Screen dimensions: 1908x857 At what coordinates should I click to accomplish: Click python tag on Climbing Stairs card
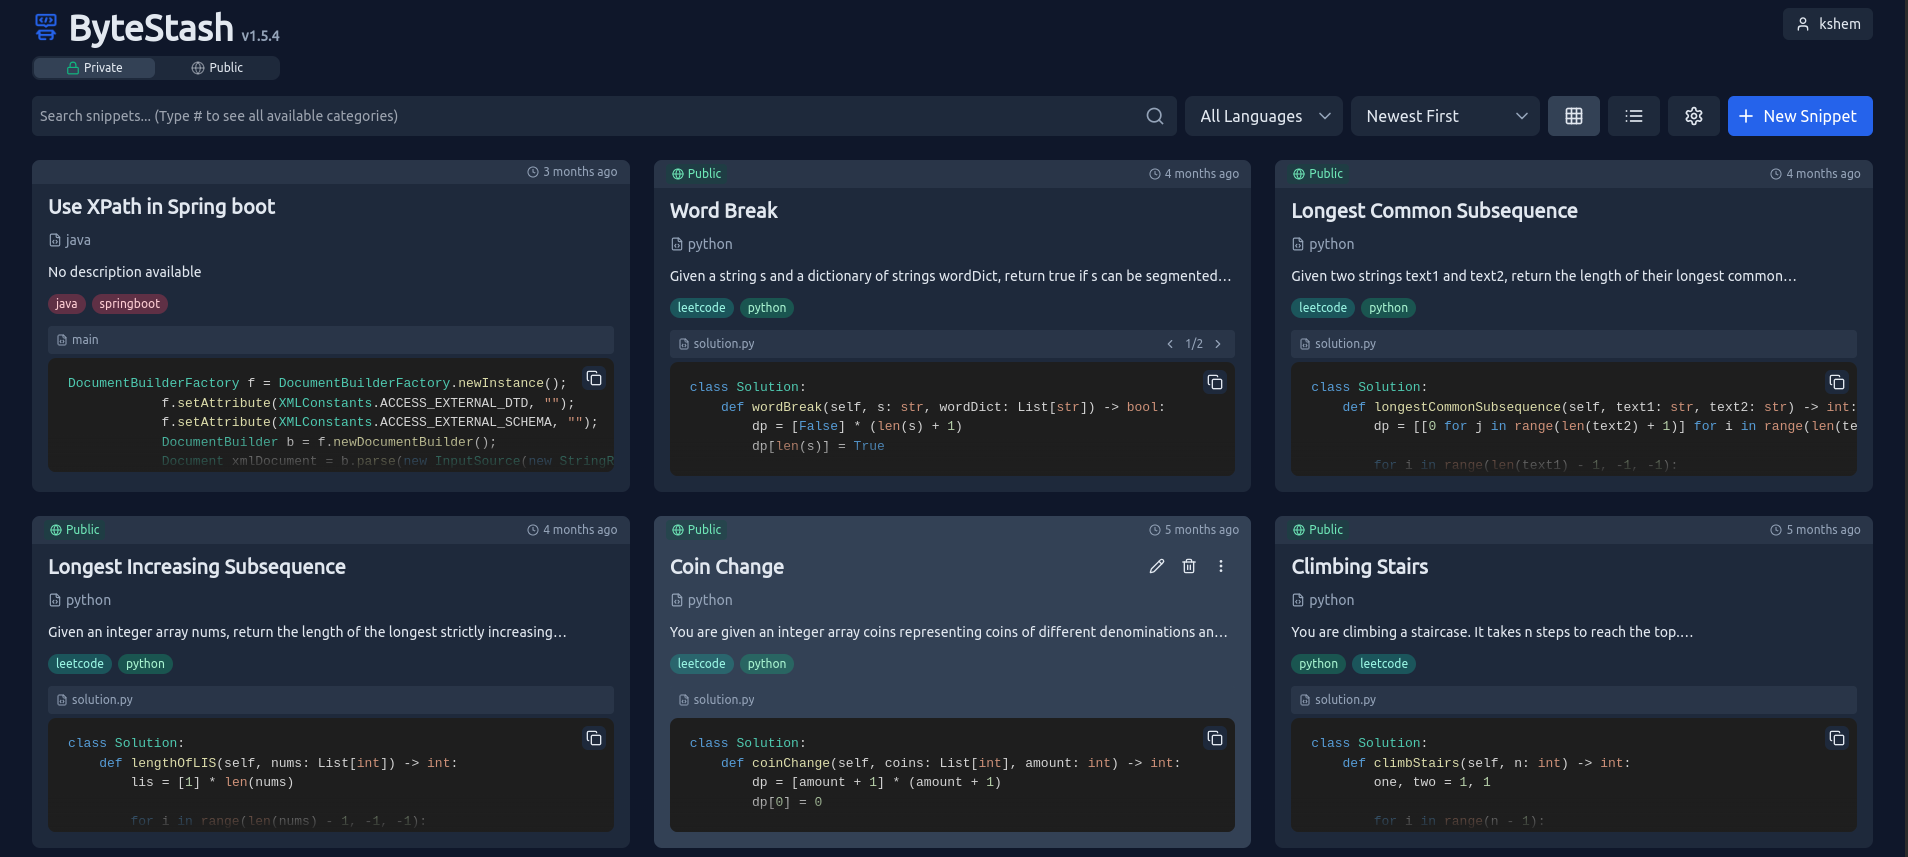pyautogui.click(x=1318, y=664)
